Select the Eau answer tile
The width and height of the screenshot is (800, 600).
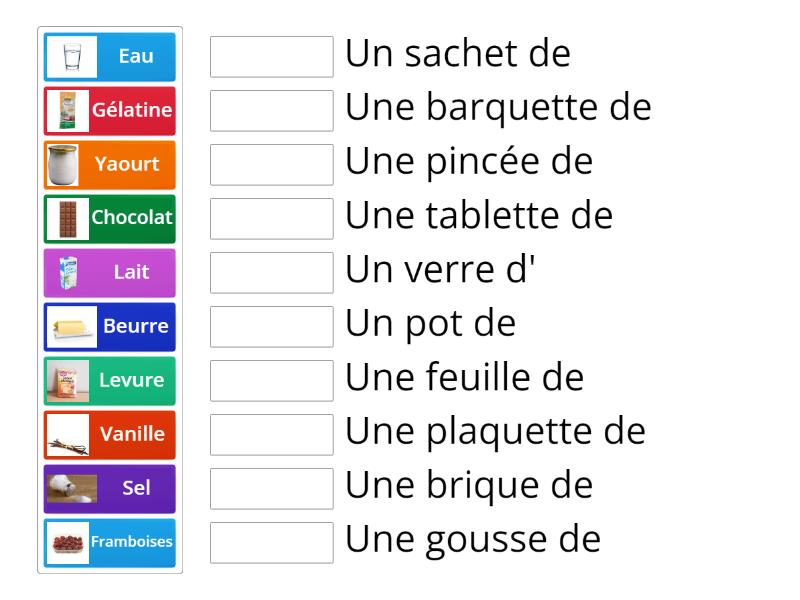[x=108, y=56]
